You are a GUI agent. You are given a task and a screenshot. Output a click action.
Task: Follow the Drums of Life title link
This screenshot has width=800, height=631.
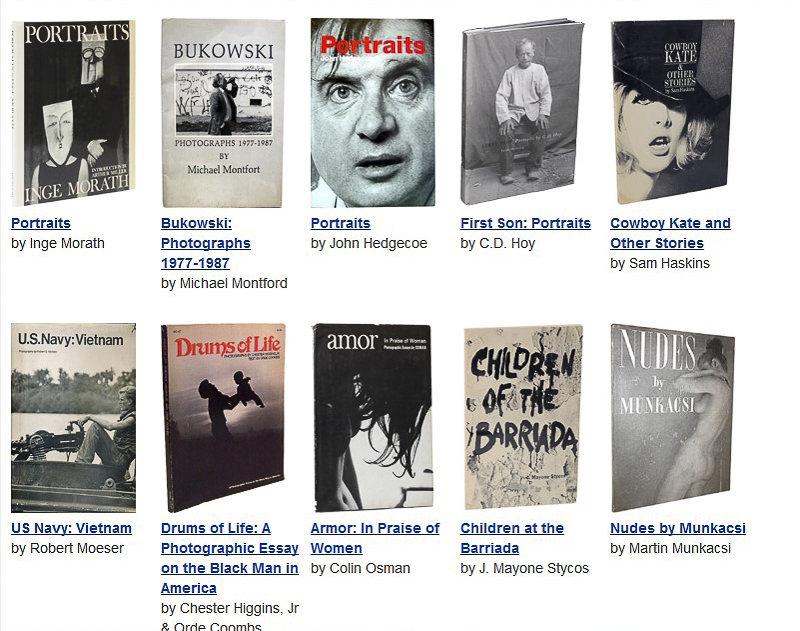coord(230,558)
